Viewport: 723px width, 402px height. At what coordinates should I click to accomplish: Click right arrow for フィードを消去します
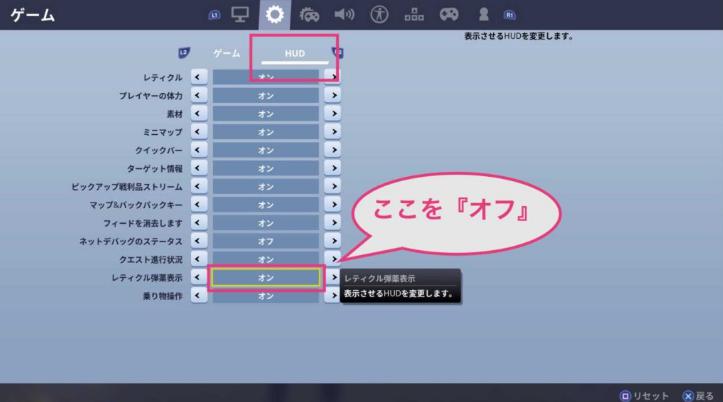(332, 223)
